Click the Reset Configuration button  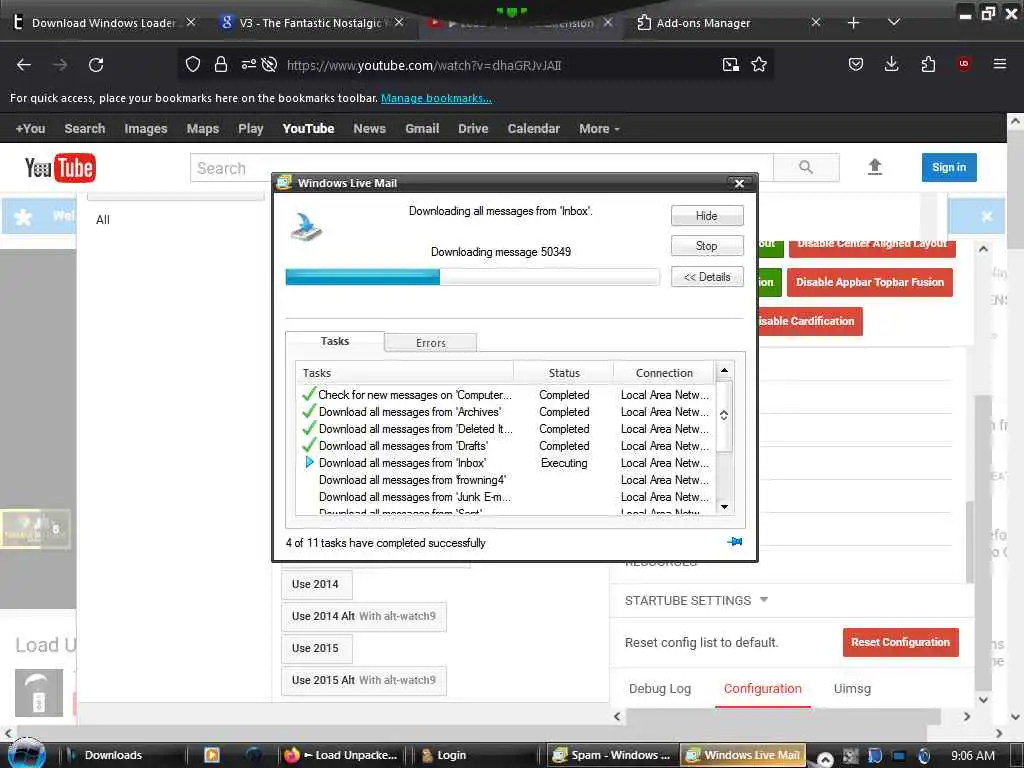click(900, 642)
